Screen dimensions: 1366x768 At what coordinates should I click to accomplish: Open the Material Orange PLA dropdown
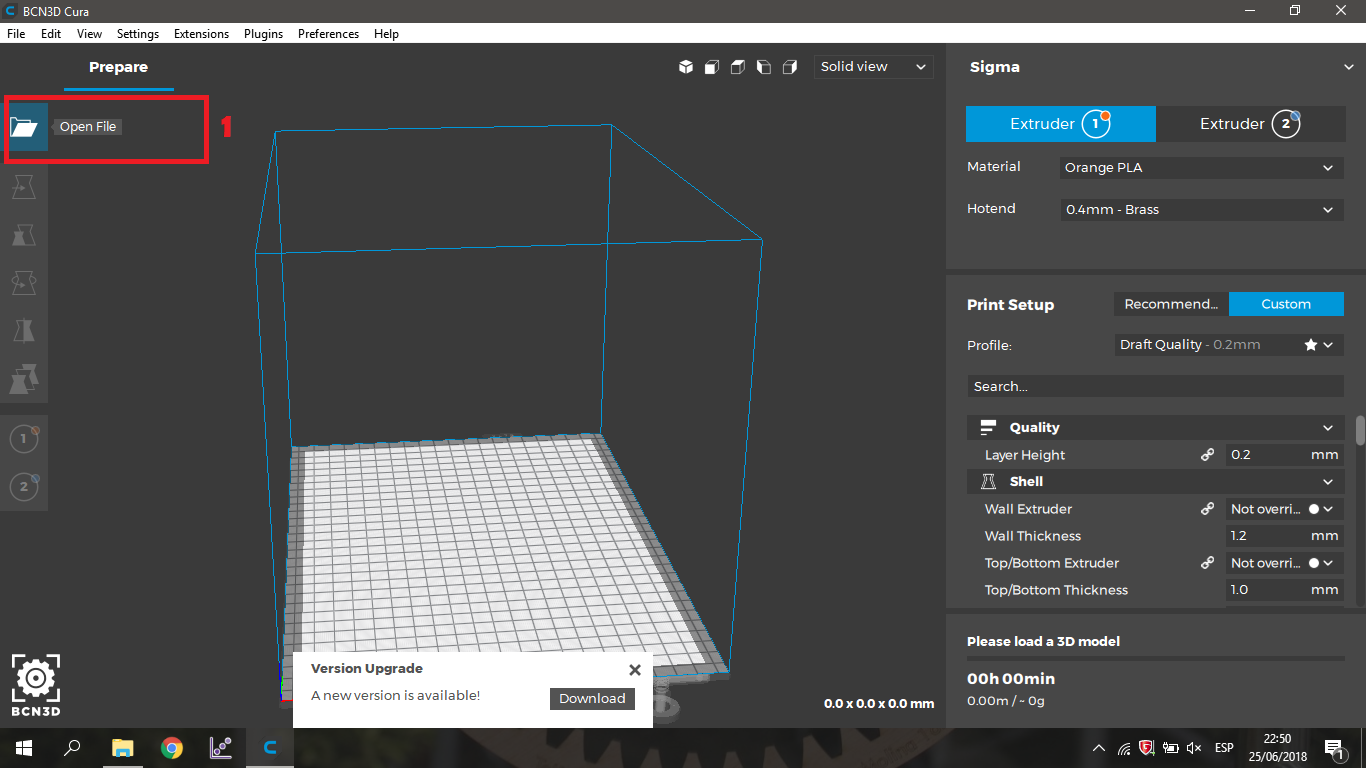point(1201,168)
